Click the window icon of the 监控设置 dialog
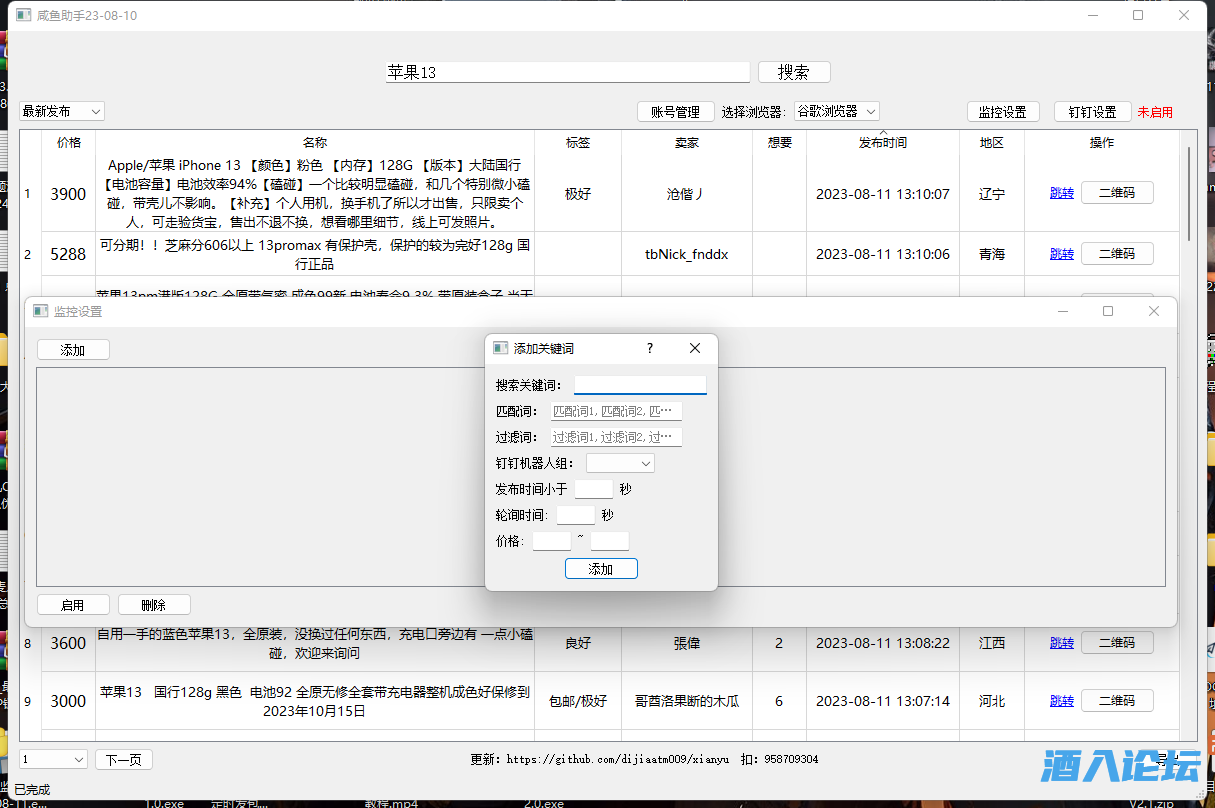1215x808 pixels. coord(41,310)
